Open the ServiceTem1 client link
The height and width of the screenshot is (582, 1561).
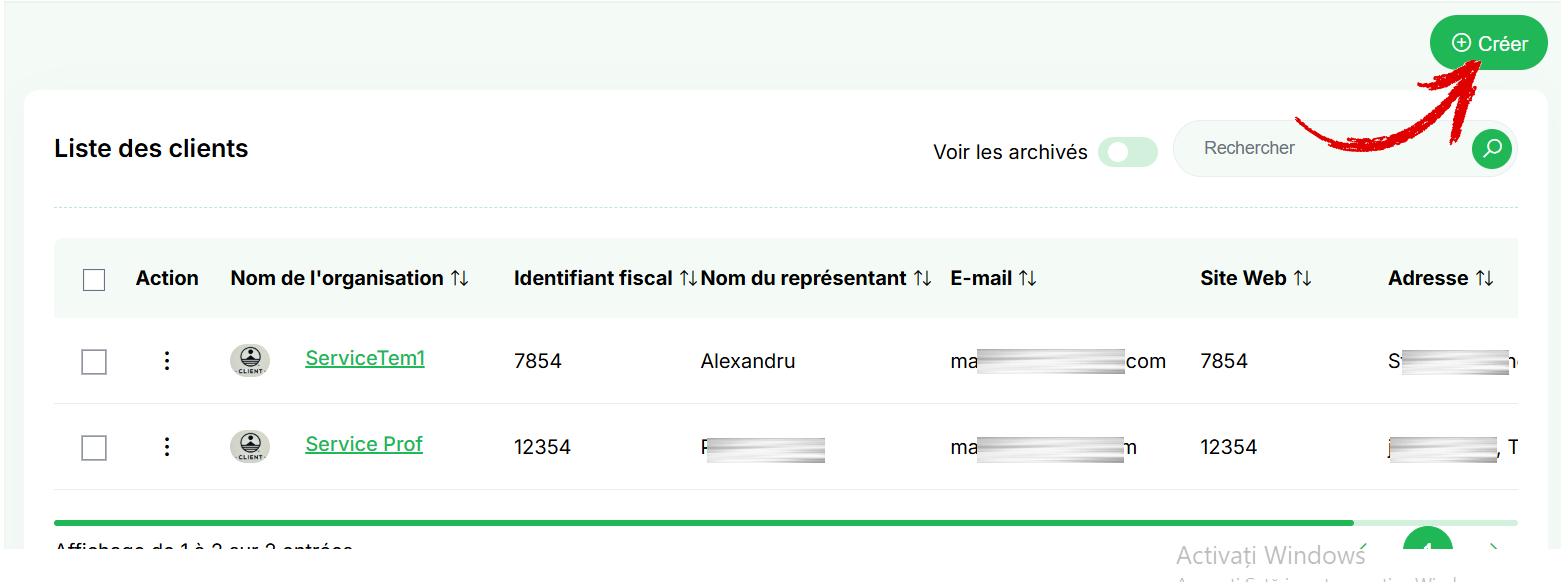[x=365, y=358]
